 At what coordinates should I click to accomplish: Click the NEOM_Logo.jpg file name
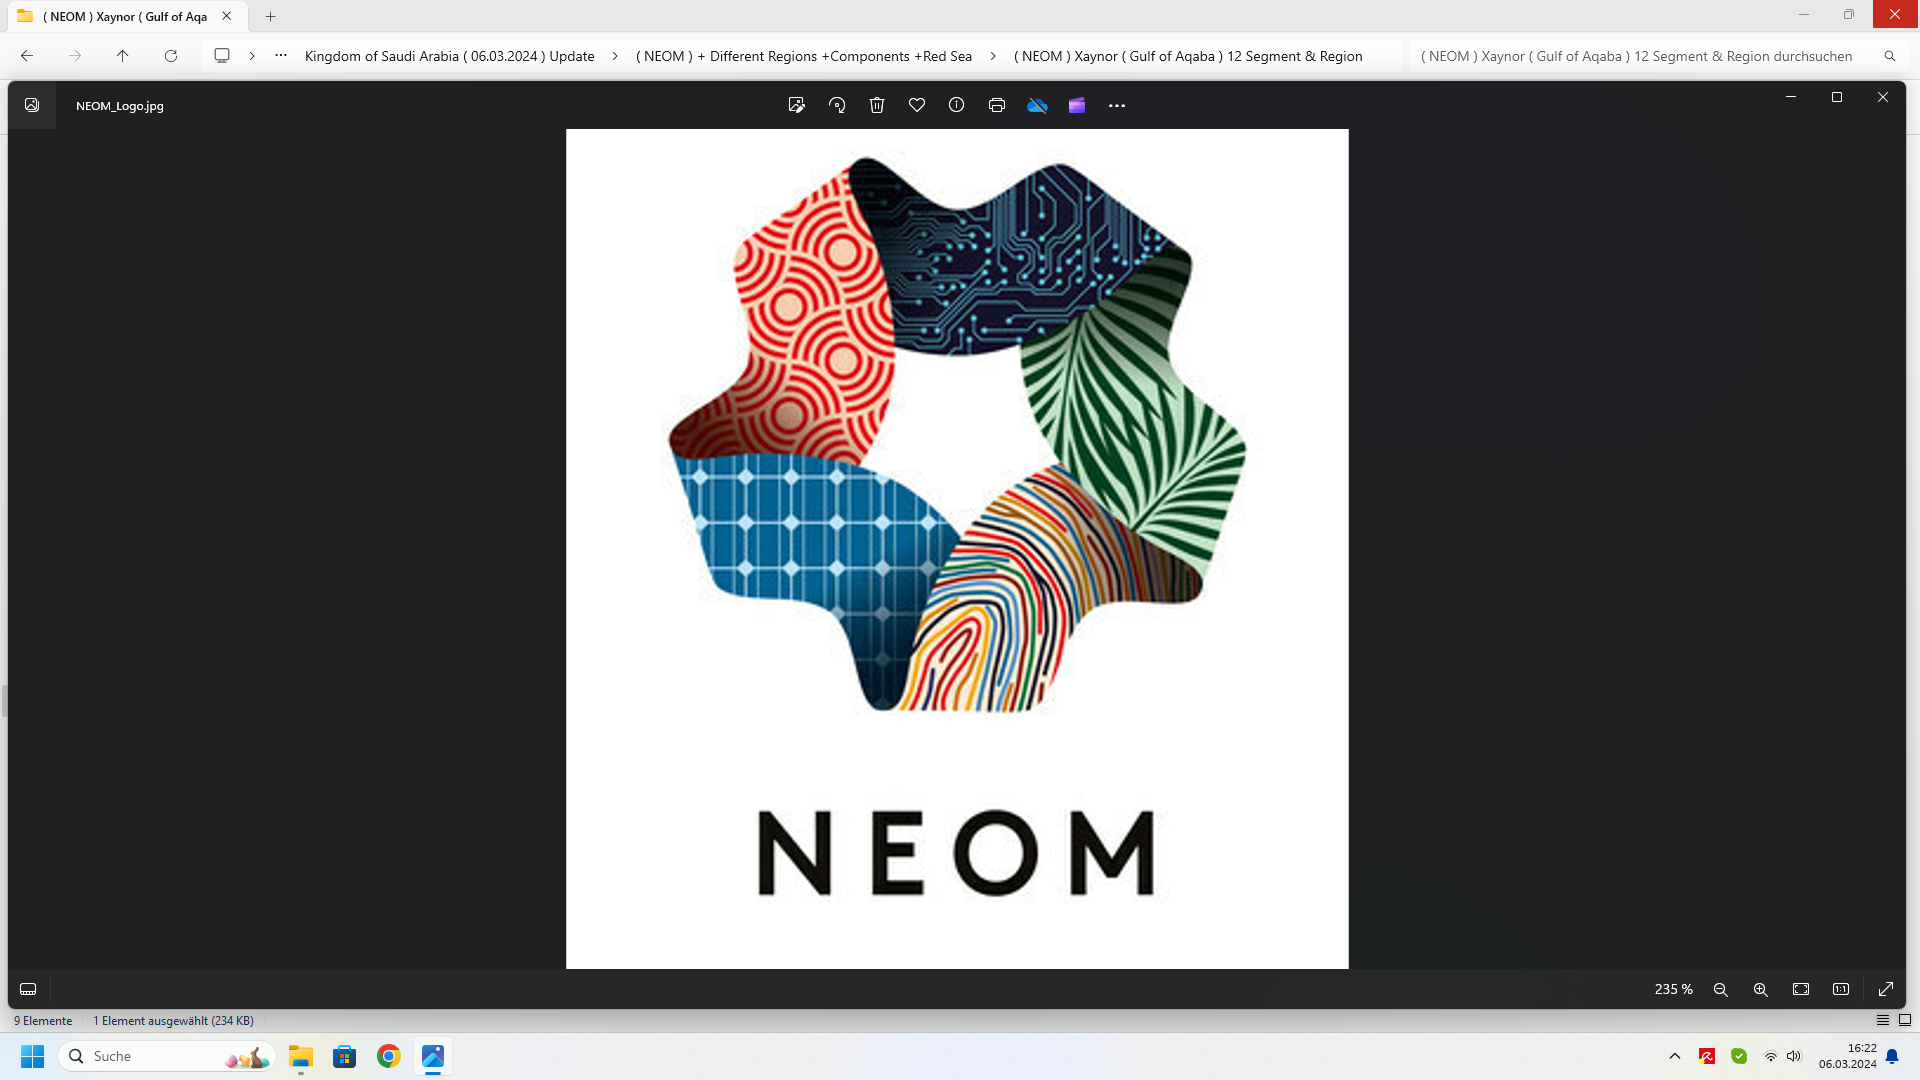120,106
